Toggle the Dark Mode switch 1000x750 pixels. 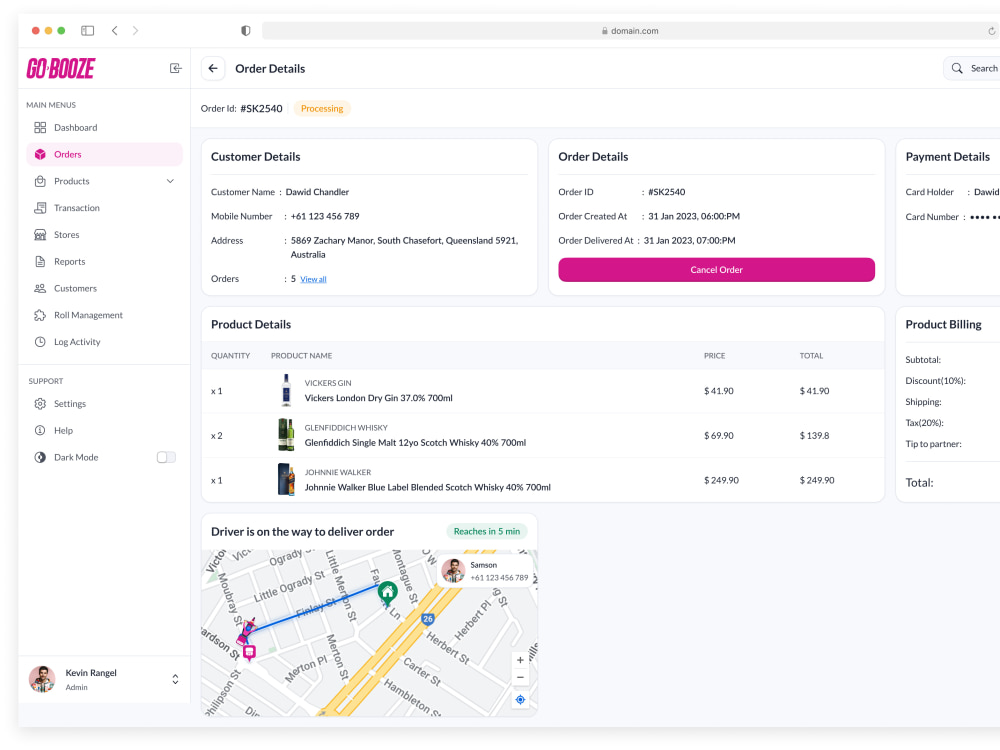[x=166, y=457]
